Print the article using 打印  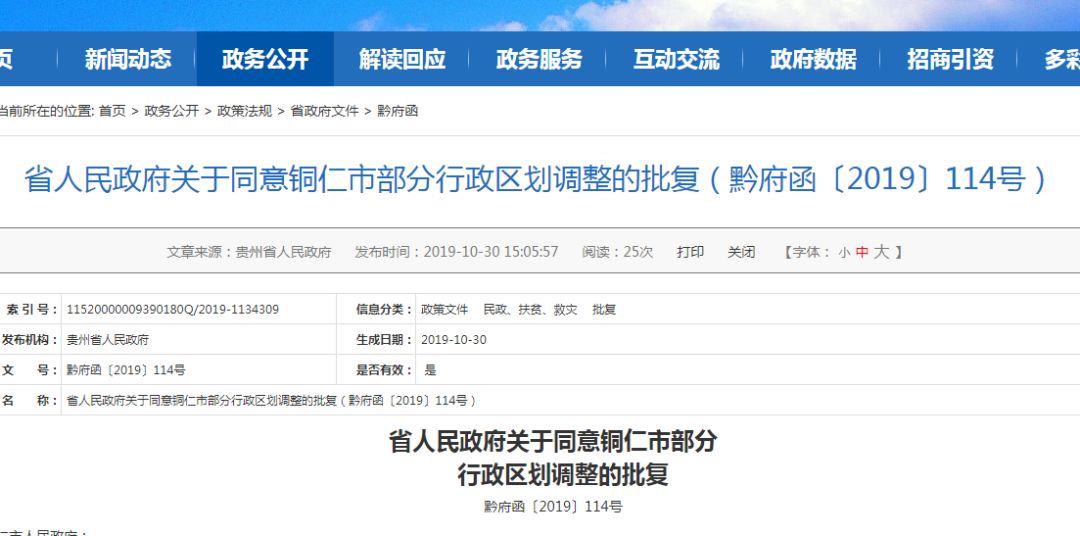690,252
